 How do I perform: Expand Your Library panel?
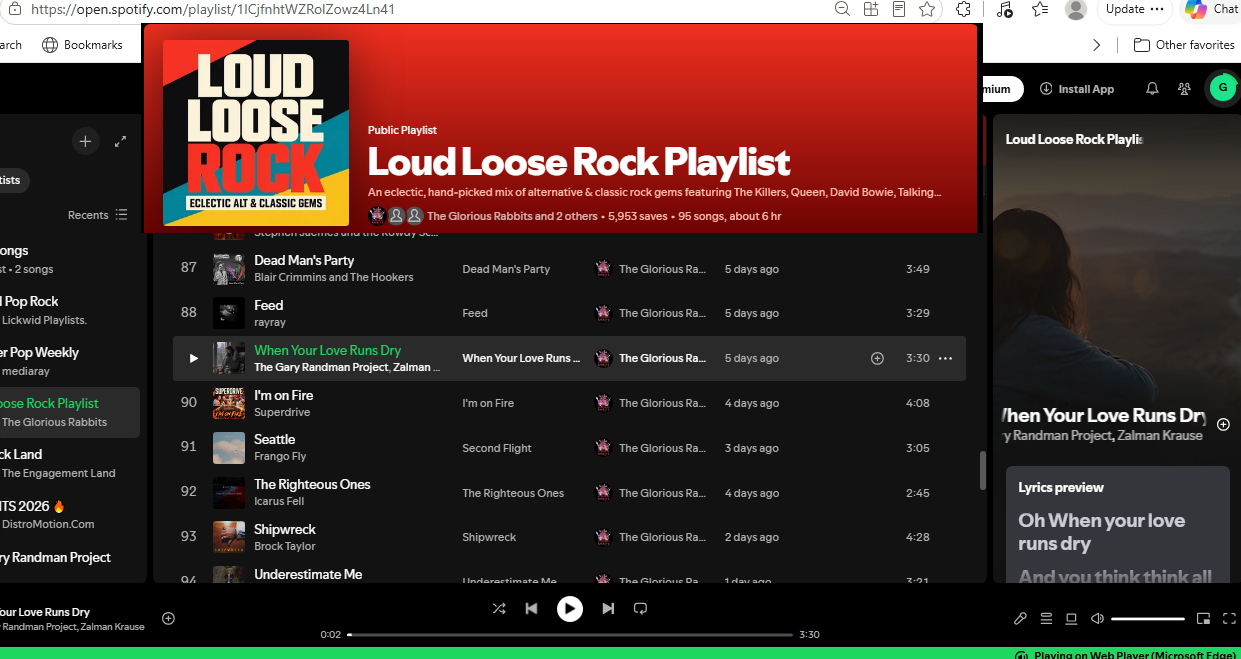tap(121, 142)
